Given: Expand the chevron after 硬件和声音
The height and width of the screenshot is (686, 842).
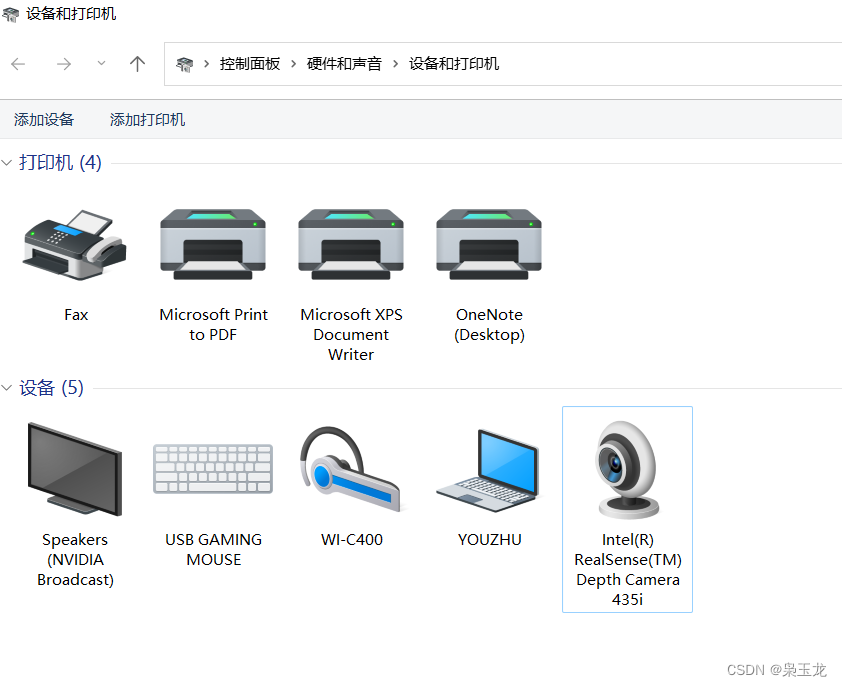Looking at the screenshot, I should pos(396,64).
